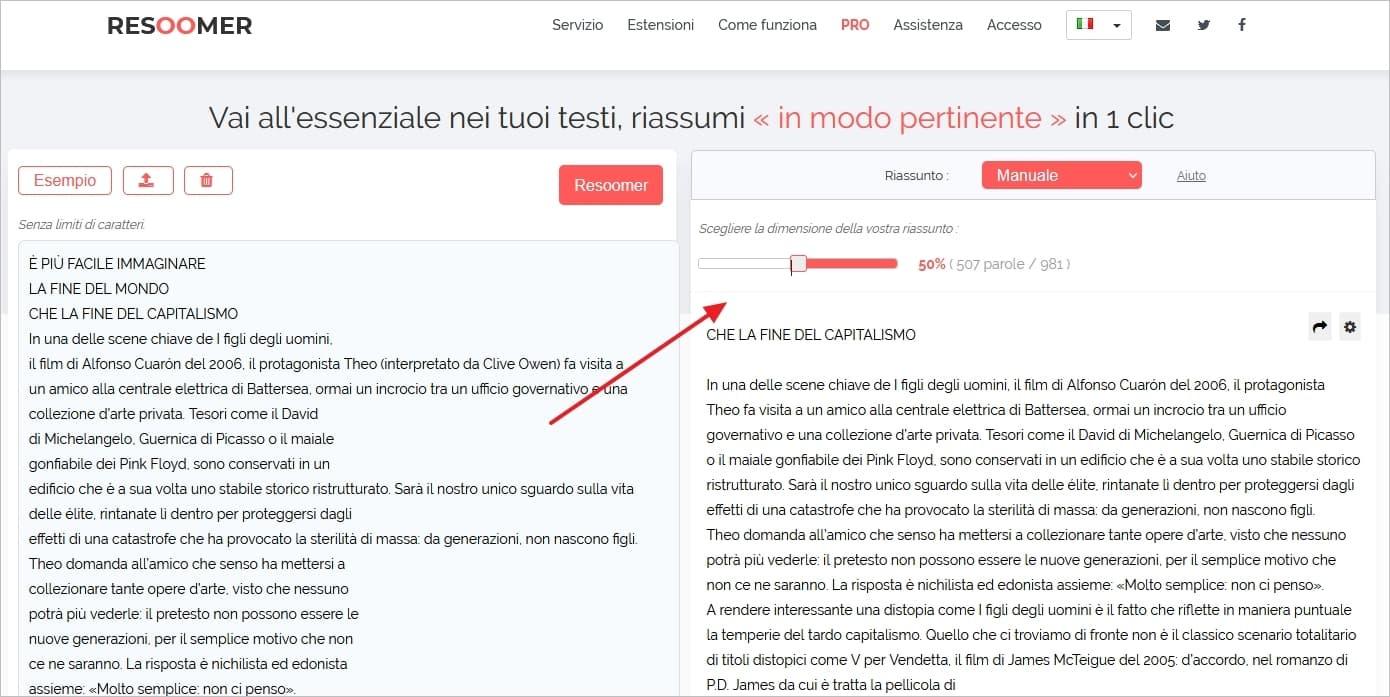Click the 'Riassunto :' label

917,176
